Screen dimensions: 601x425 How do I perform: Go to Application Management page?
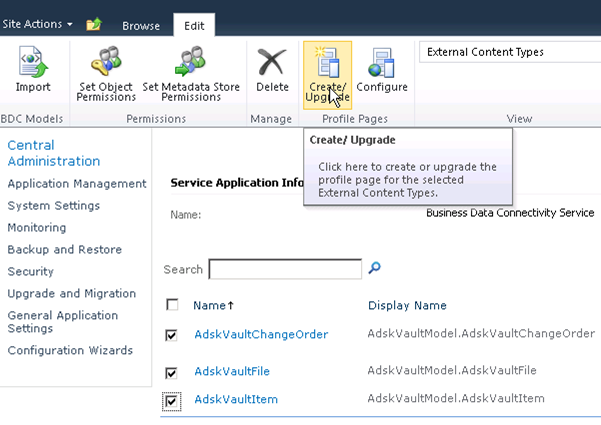(77, 184)
